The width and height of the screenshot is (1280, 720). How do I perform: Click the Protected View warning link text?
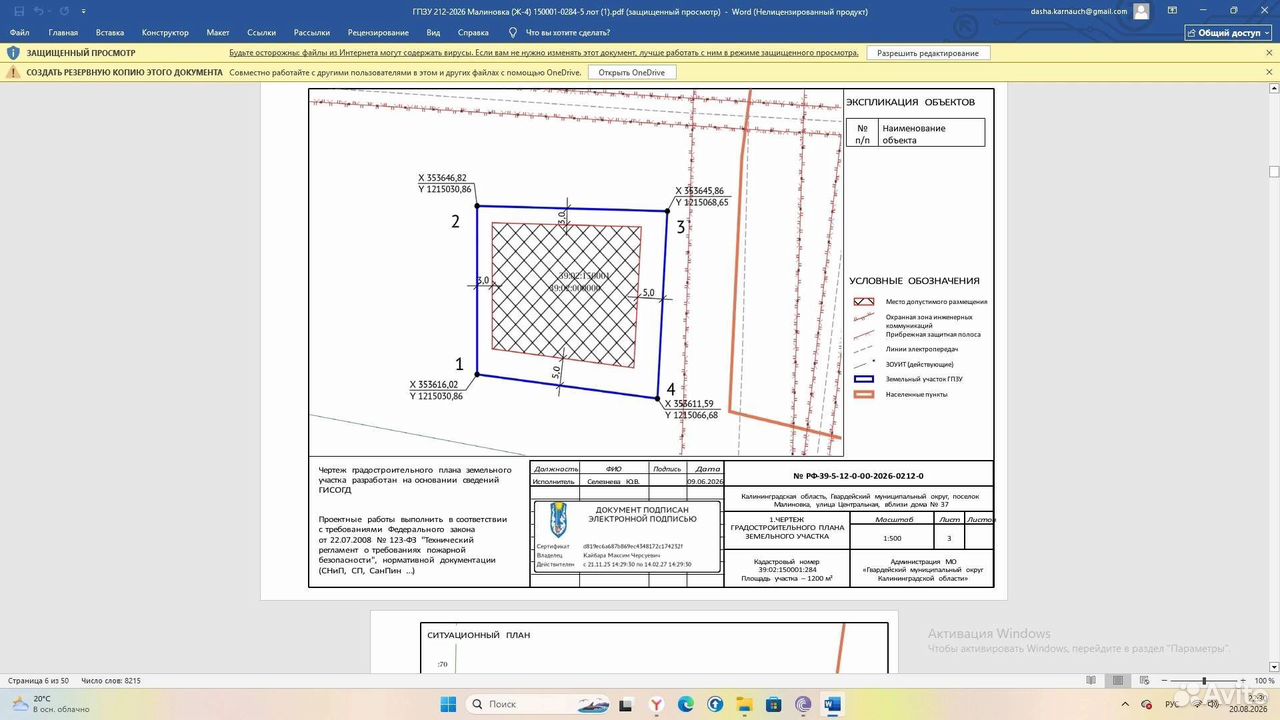pos(543,52)
